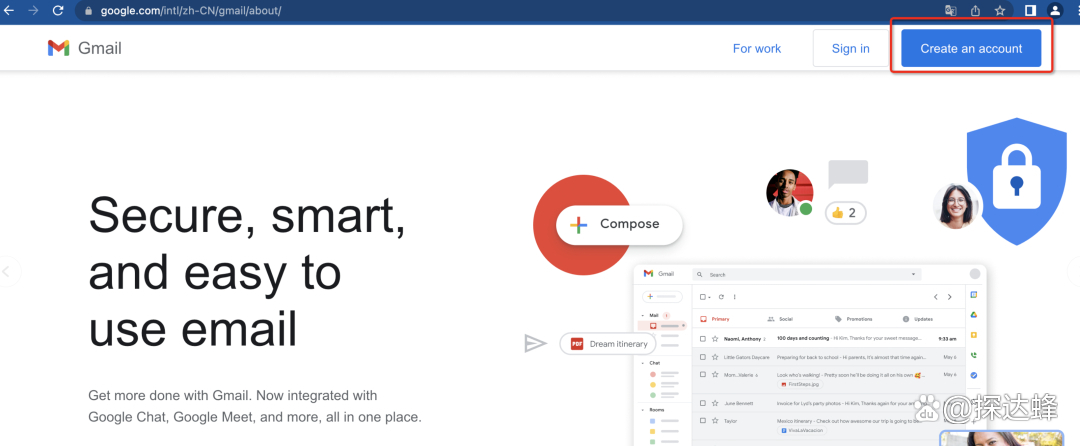
Task: Open the translate page icon in address bar
Action: pyautogui.click(x=951, y=10)
